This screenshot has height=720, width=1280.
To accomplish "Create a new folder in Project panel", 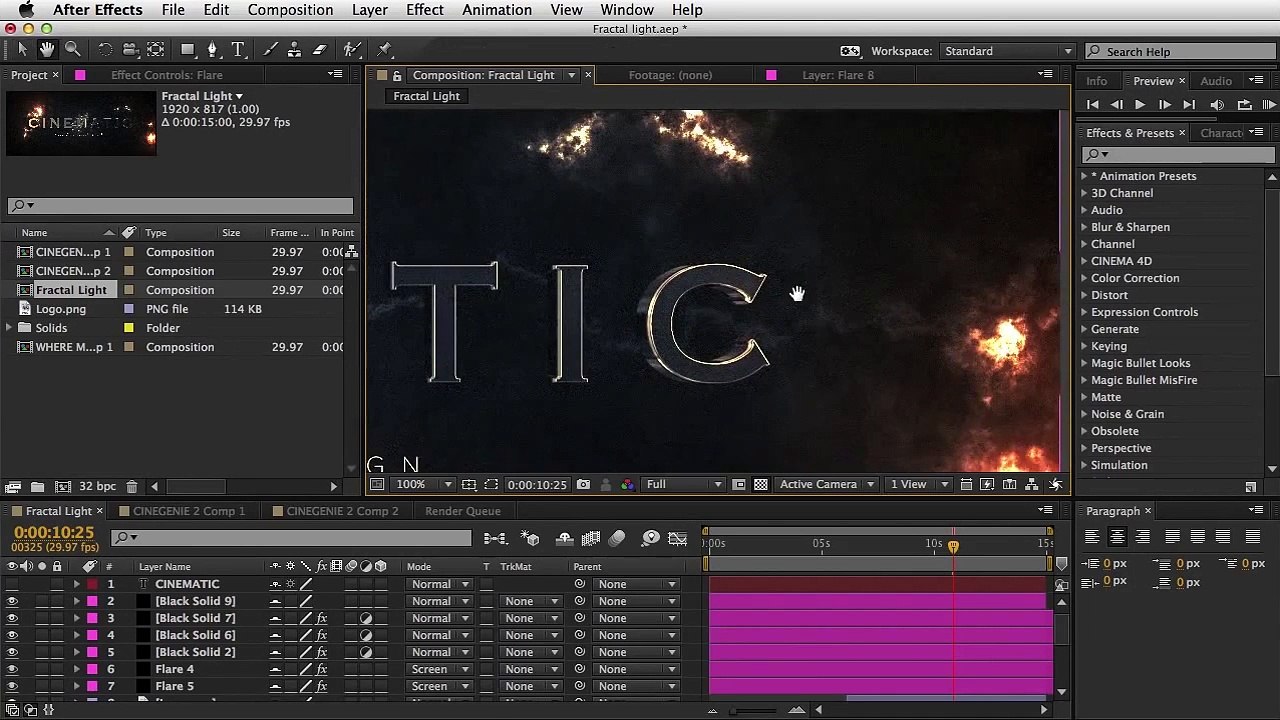I will [x=37, y=487].
